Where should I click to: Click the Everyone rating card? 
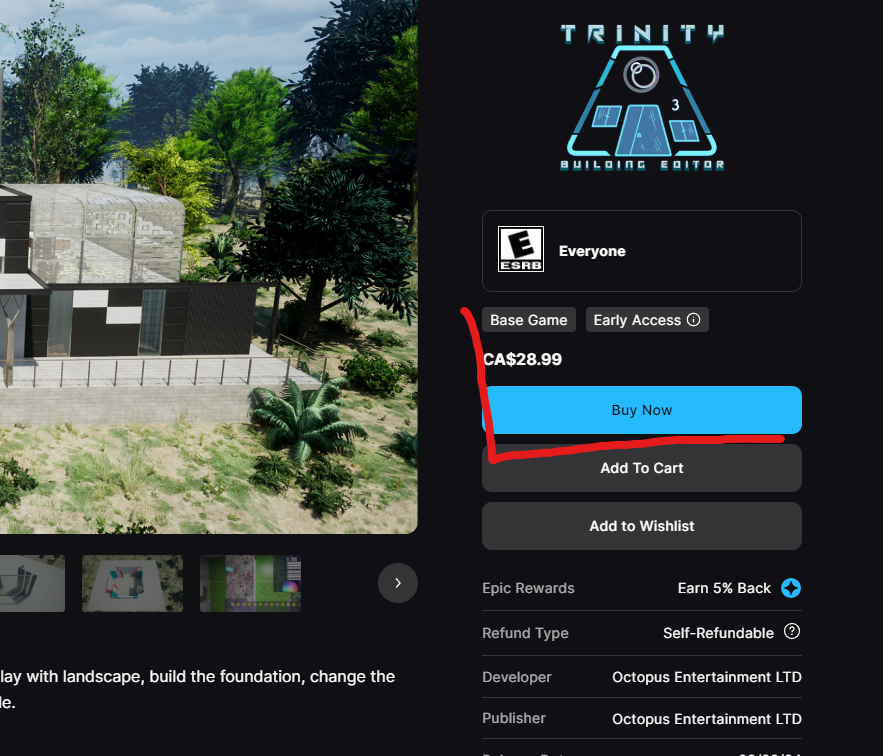coord(642,251)
